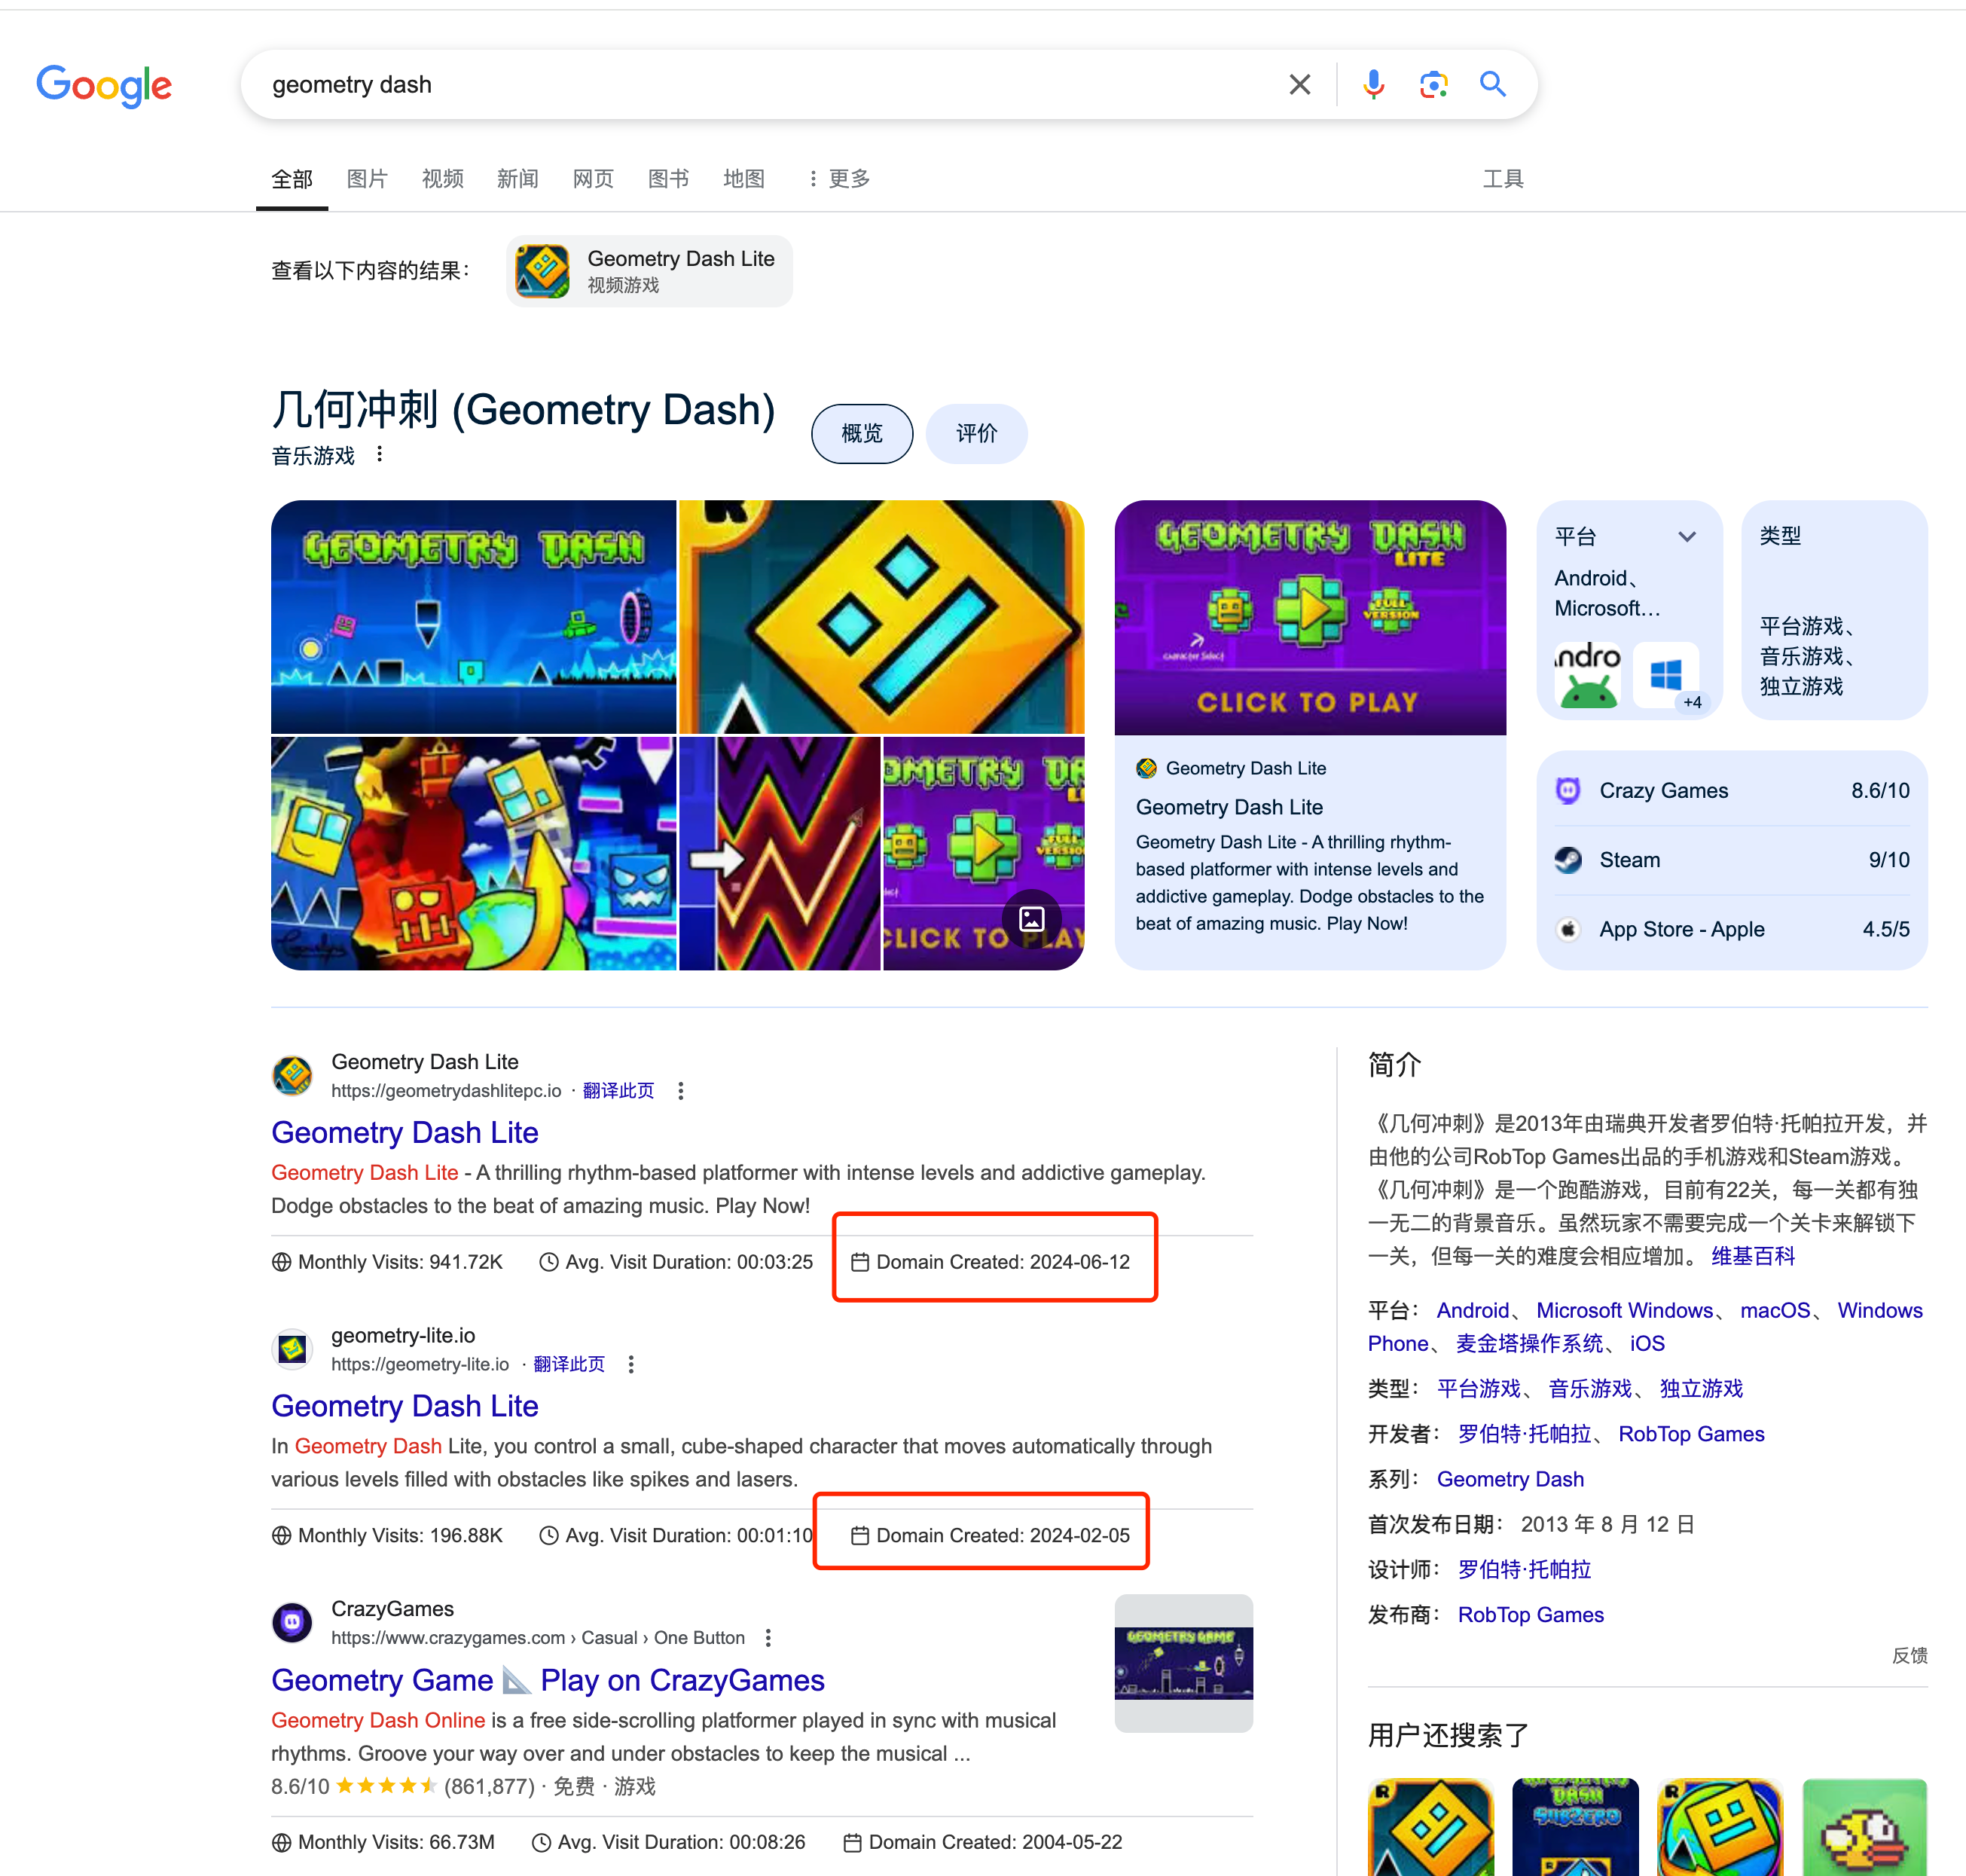Click the 反馈 feedback link
The width and height of the screenshot is (1966, 1876).
coord(1909,1656)
